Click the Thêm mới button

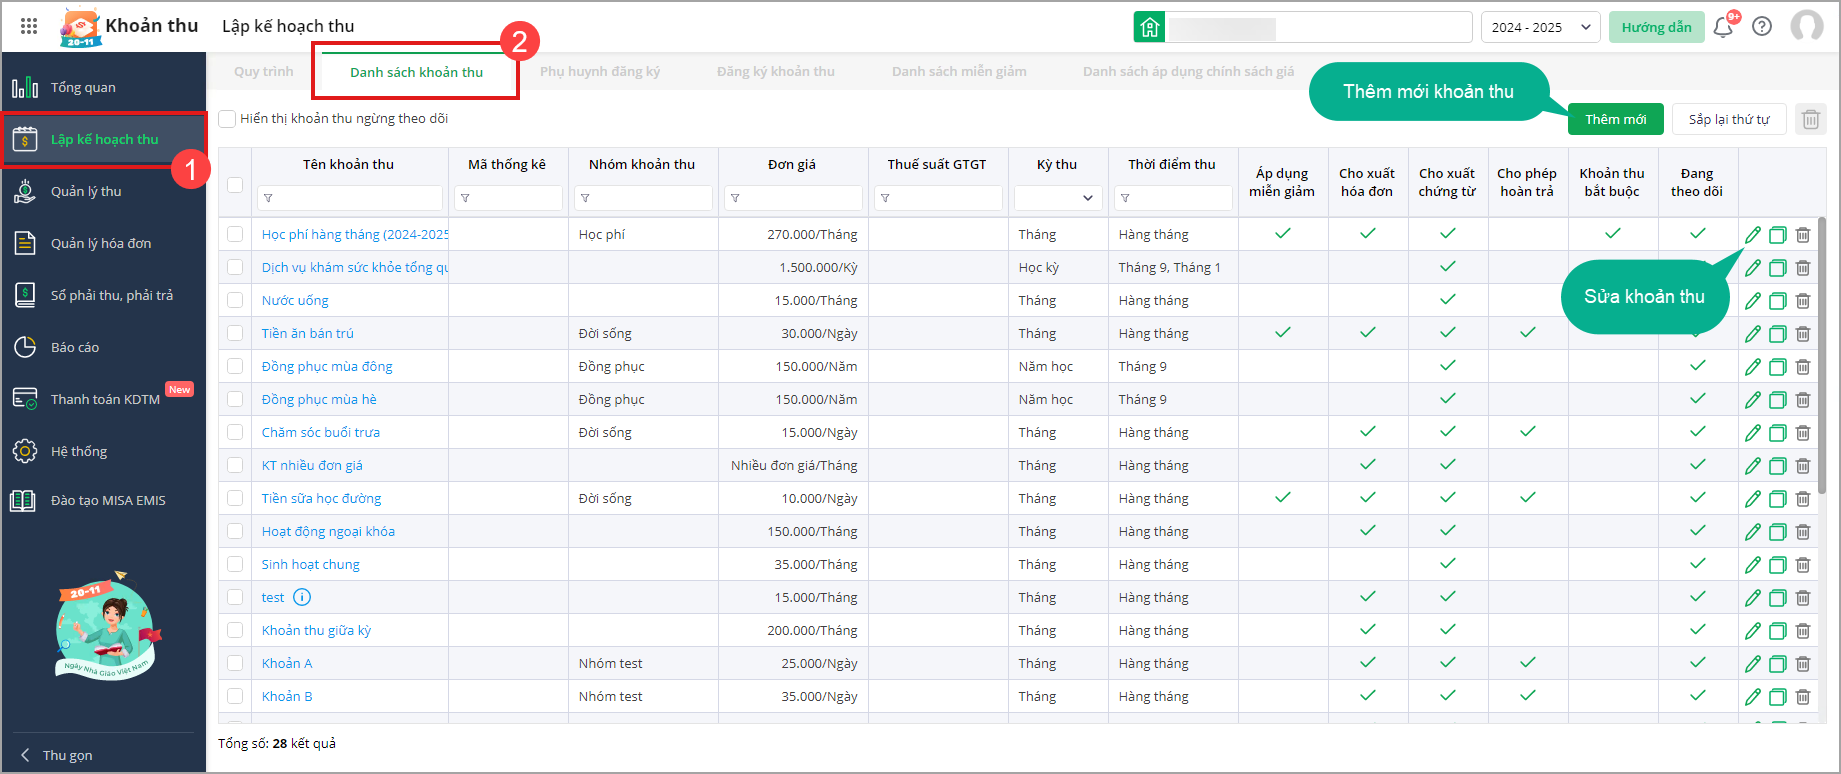tap(1615, 120)
